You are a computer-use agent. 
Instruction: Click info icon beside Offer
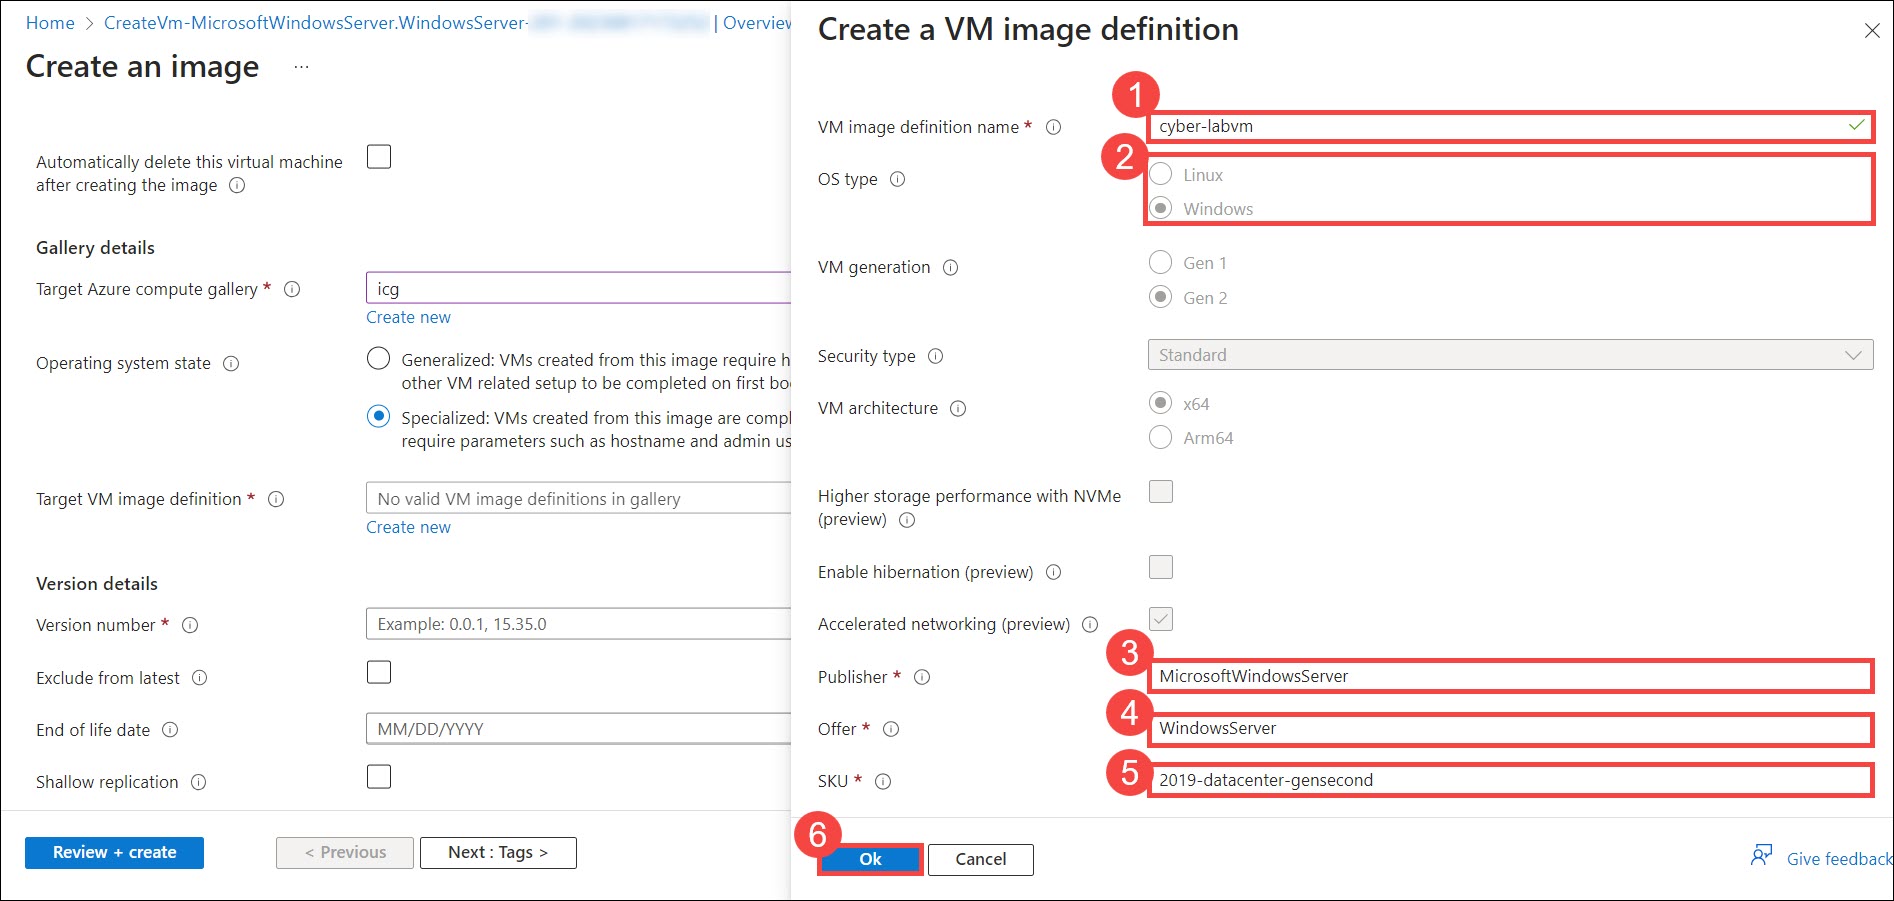click(x=891, y=729)
